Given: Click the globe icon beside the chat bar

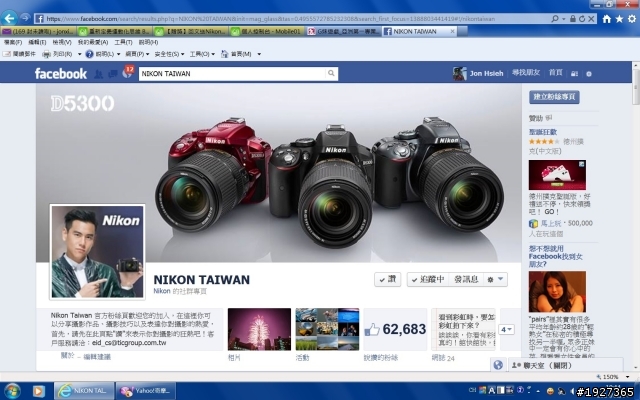Looking at the screenshot, I should tap(498, 364).
